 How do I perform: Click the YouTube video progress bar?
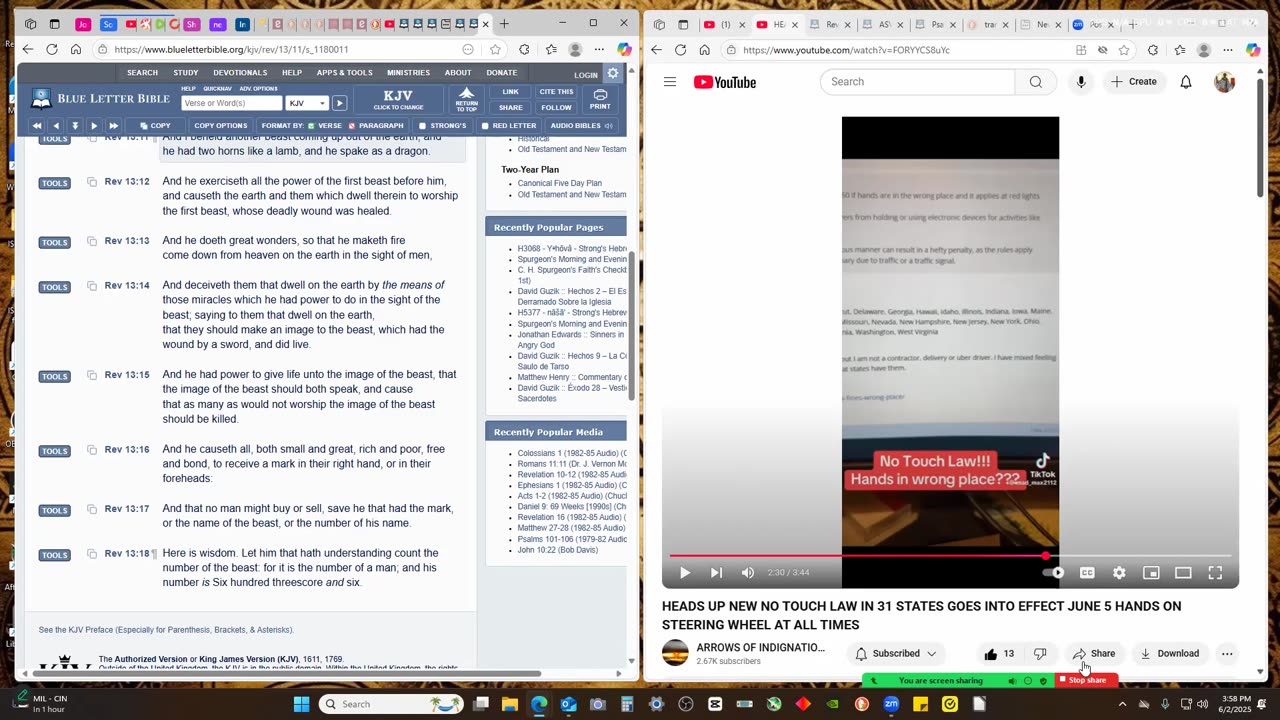(950, 556)
